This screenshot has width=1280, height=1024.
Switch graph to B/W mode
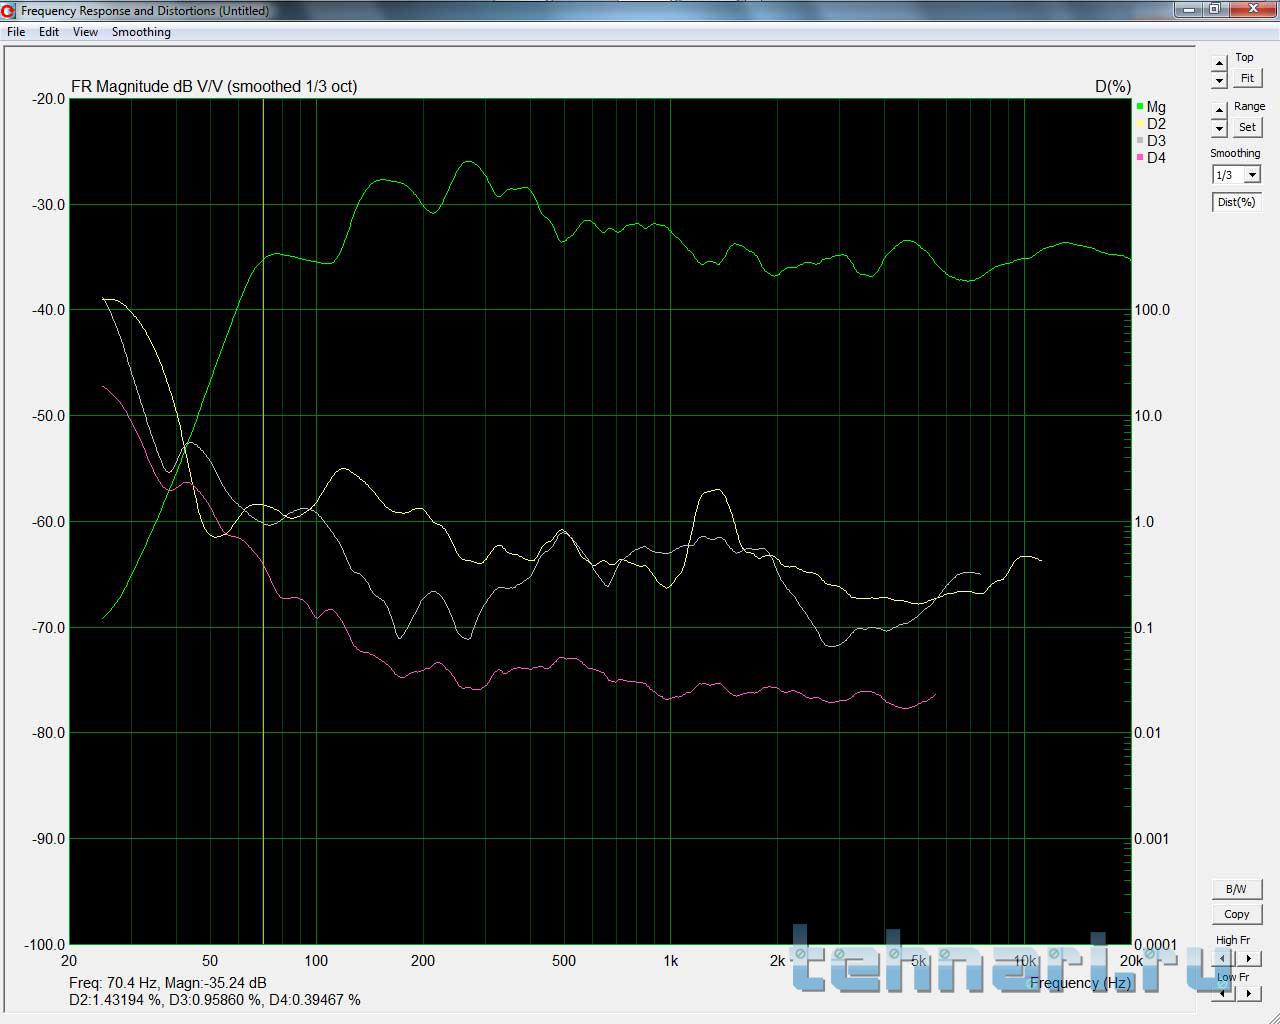1236,889
